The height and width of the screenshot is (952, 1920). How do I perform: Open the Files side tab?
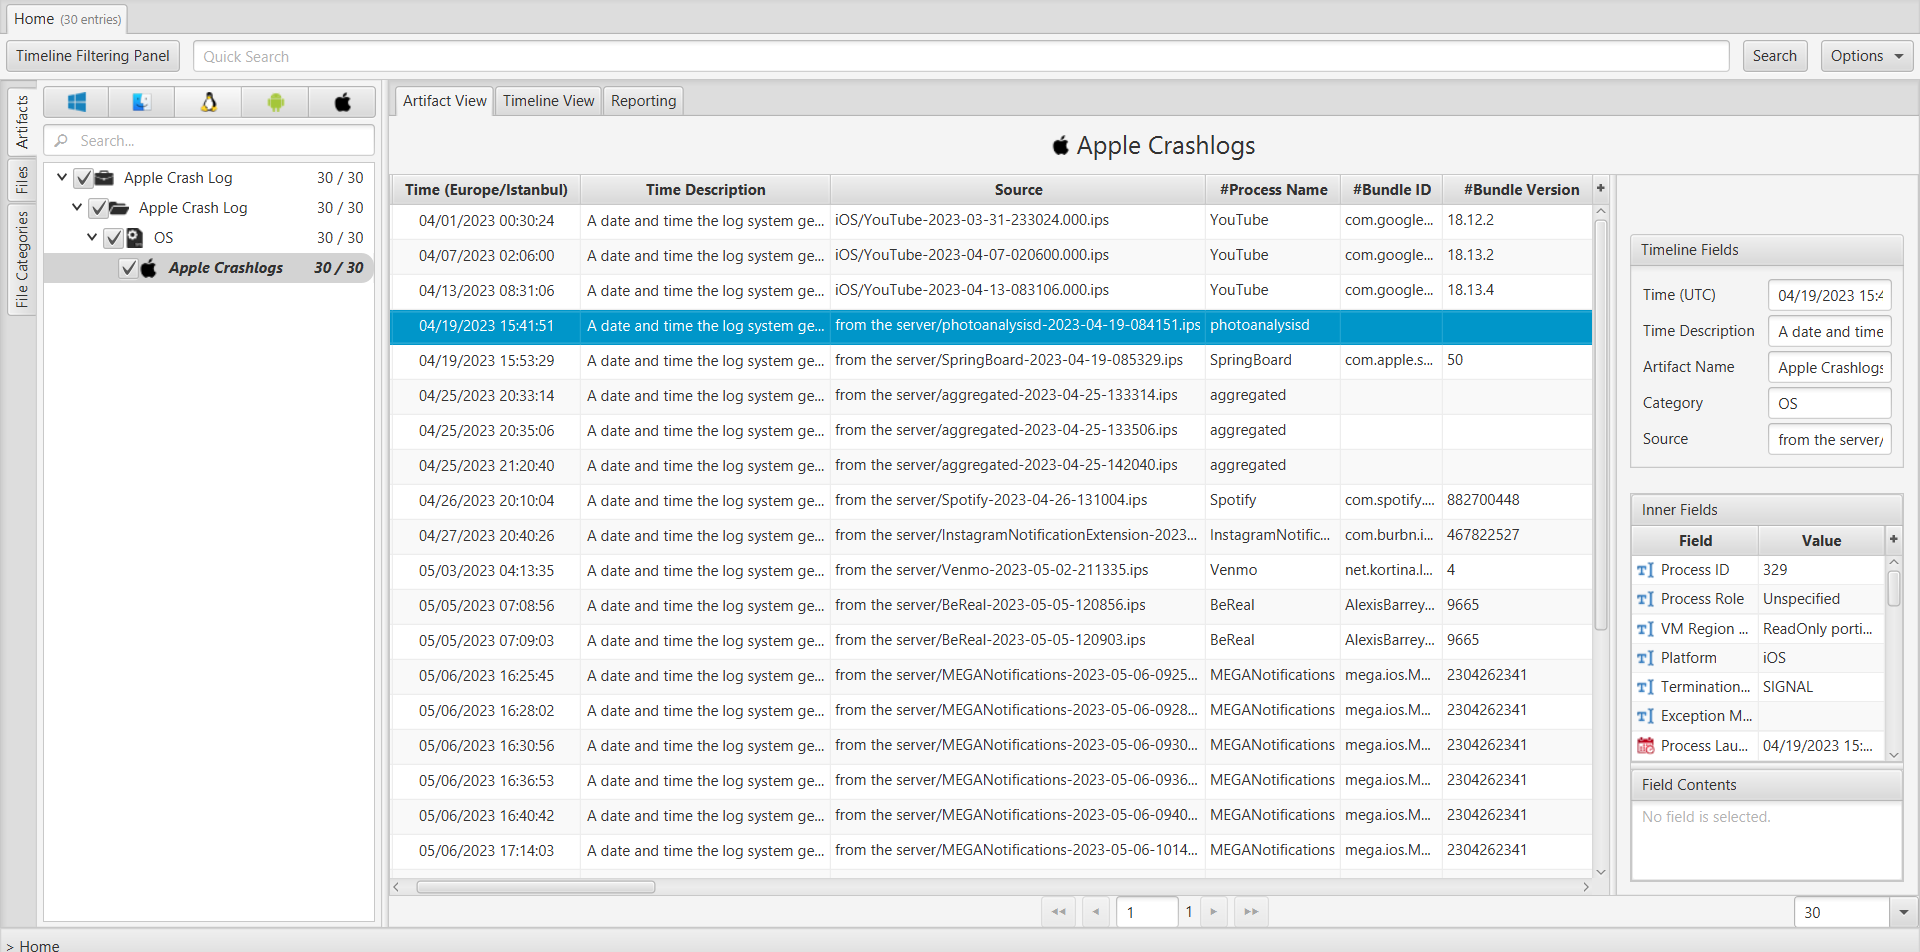22,180
